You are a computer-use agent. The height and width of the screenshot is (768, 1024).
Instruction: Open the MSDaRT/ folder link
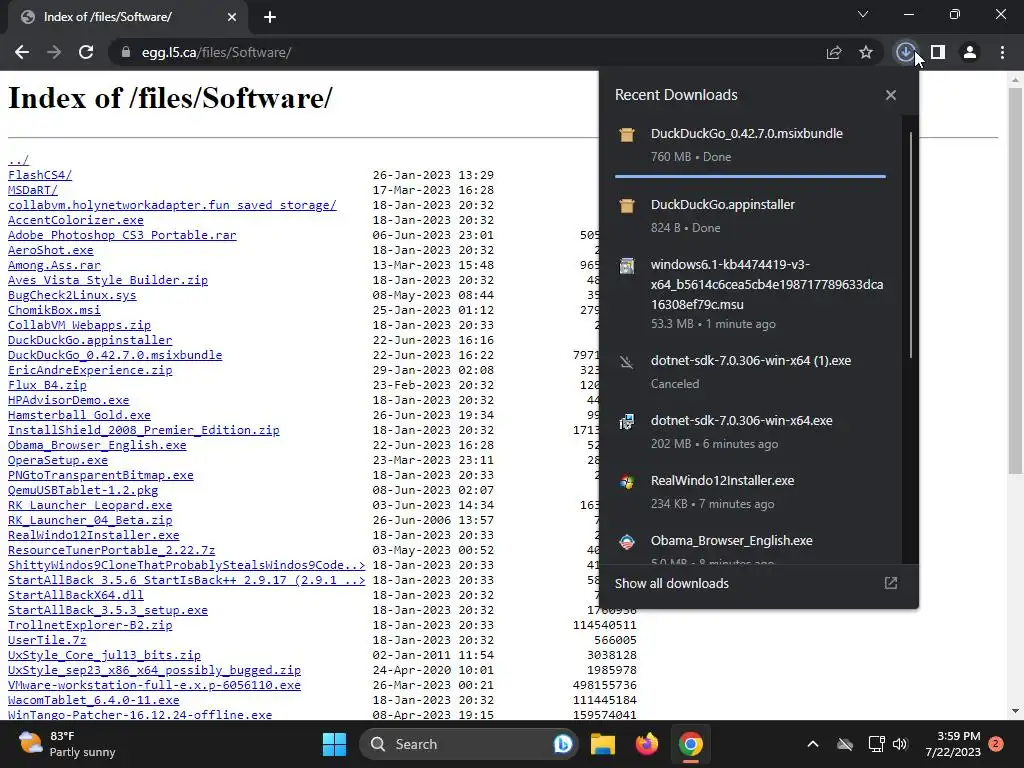pyautogui.click(x=33, y=190)
